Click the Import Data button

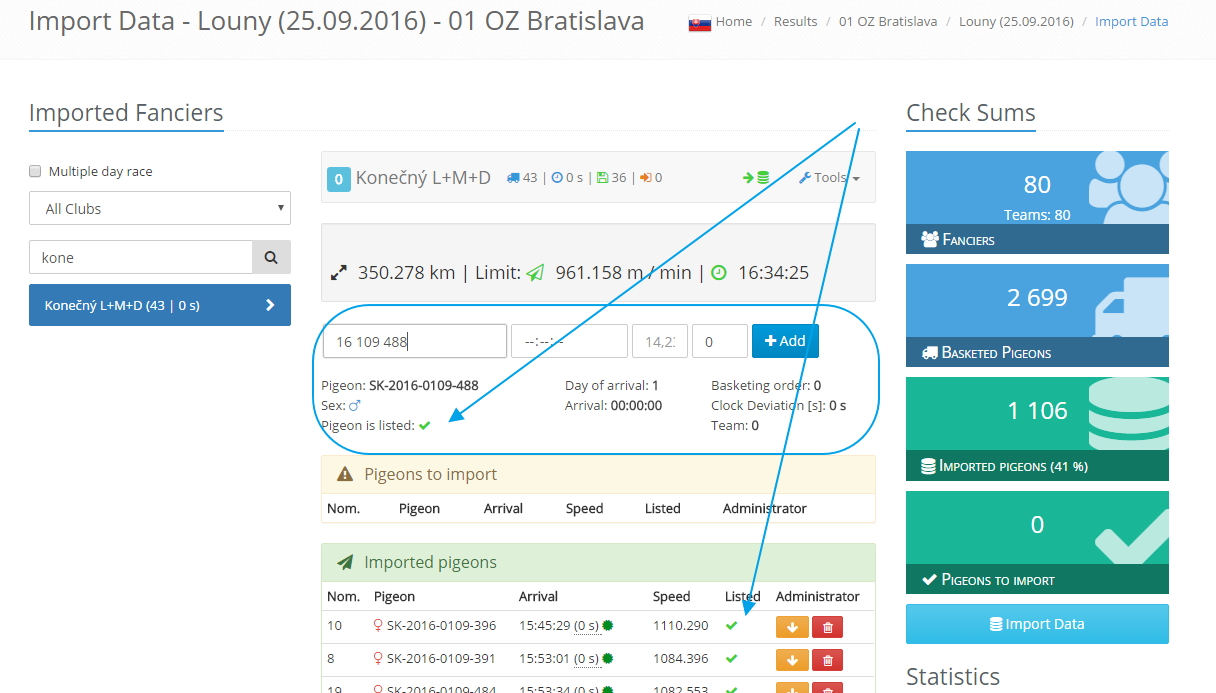click(x=1037, y=624)
